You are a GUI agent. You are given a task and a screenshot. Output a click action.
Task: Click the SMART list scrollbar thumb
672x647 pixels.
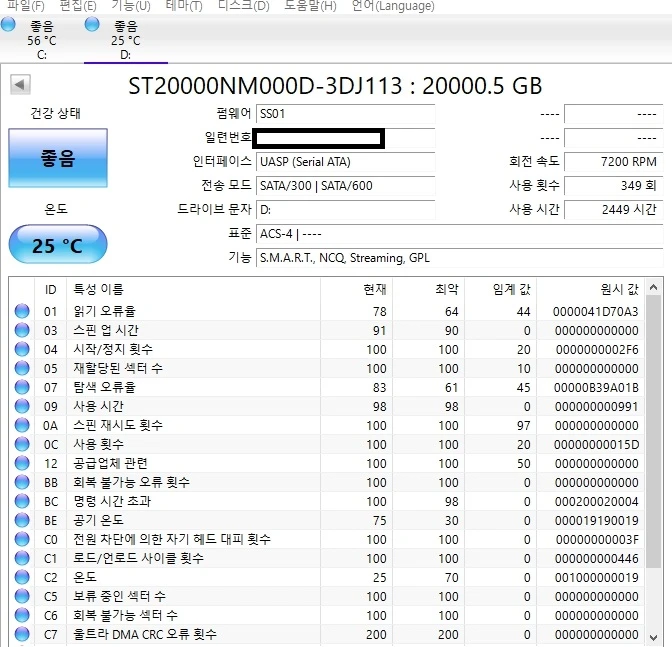(654, 432)
